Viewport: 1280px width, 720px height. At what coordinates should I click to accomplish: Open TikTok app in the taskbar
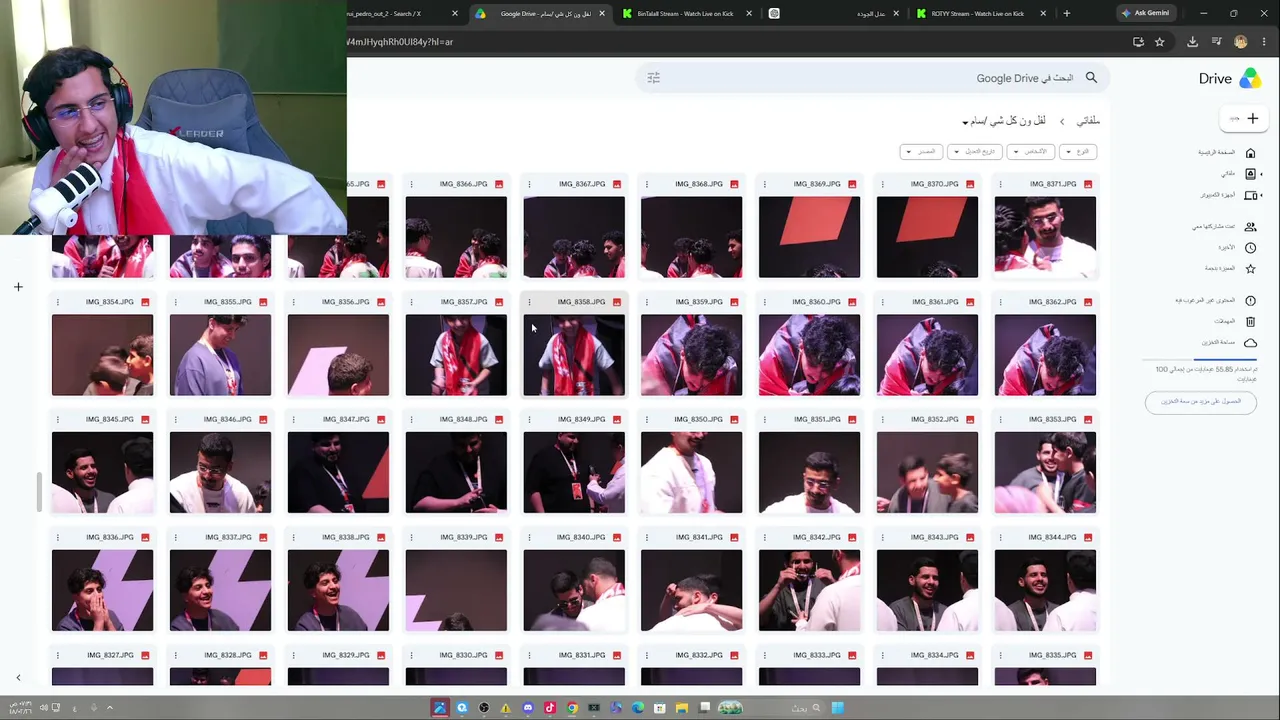point(550,708)
